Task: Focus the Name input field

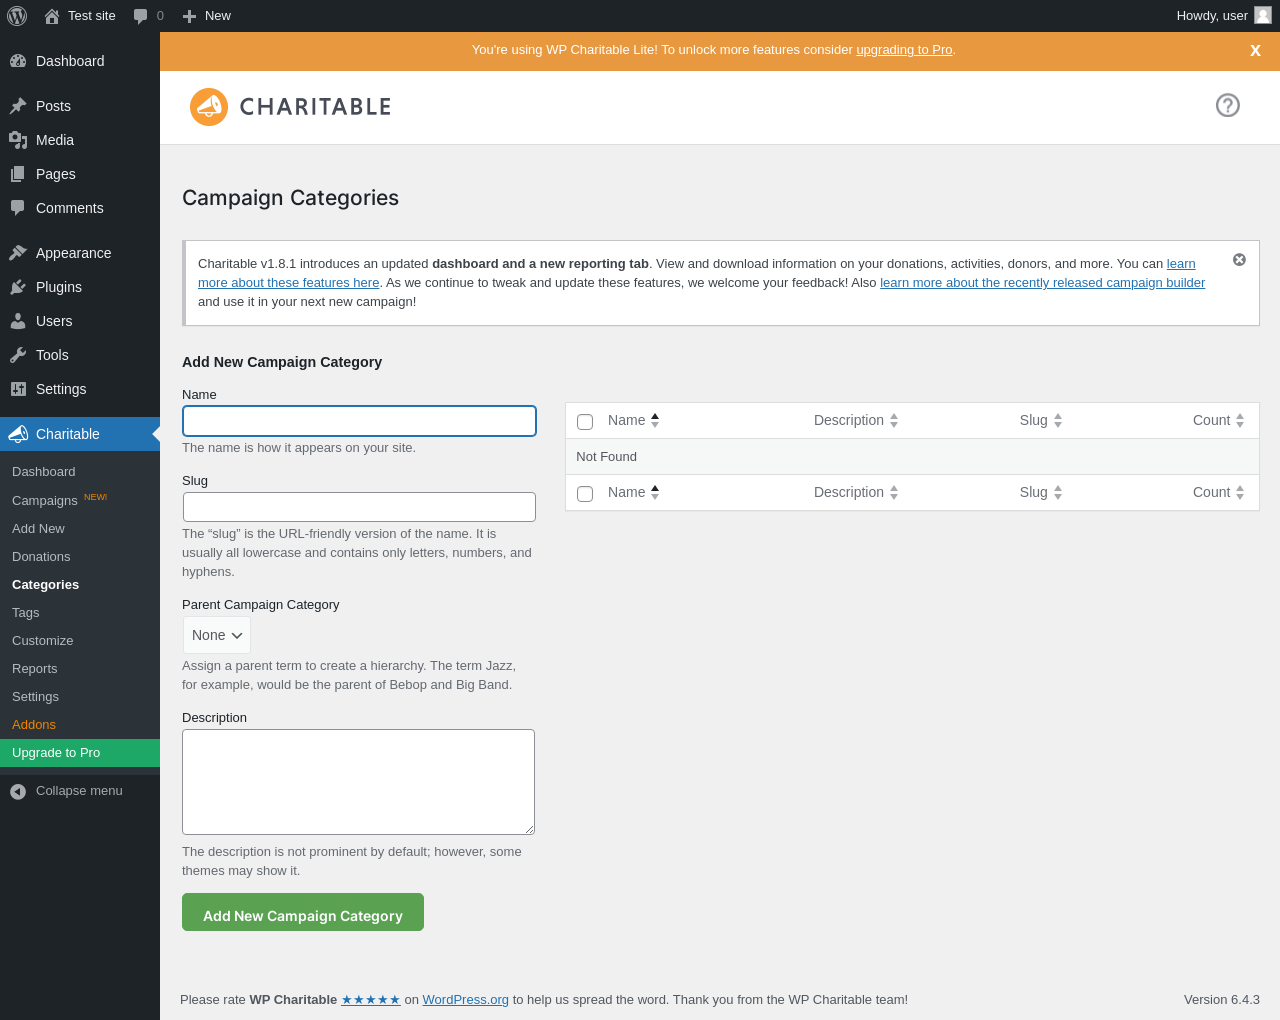Action: coord(359,421)
